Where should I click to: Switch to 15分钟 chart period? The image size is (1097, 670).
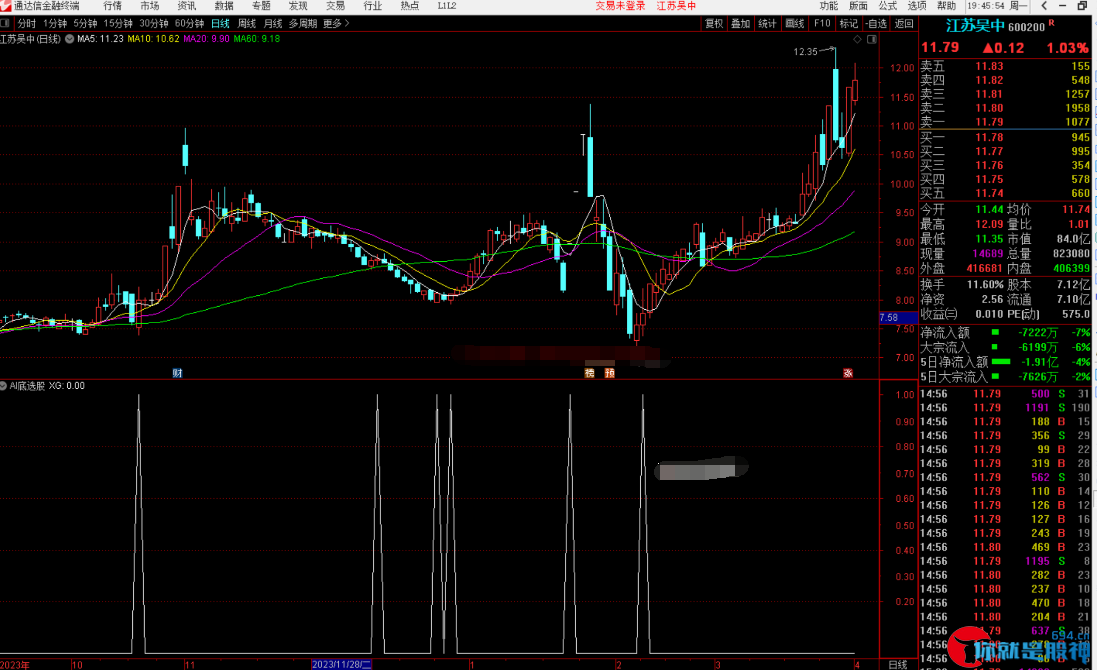(118, 24)
